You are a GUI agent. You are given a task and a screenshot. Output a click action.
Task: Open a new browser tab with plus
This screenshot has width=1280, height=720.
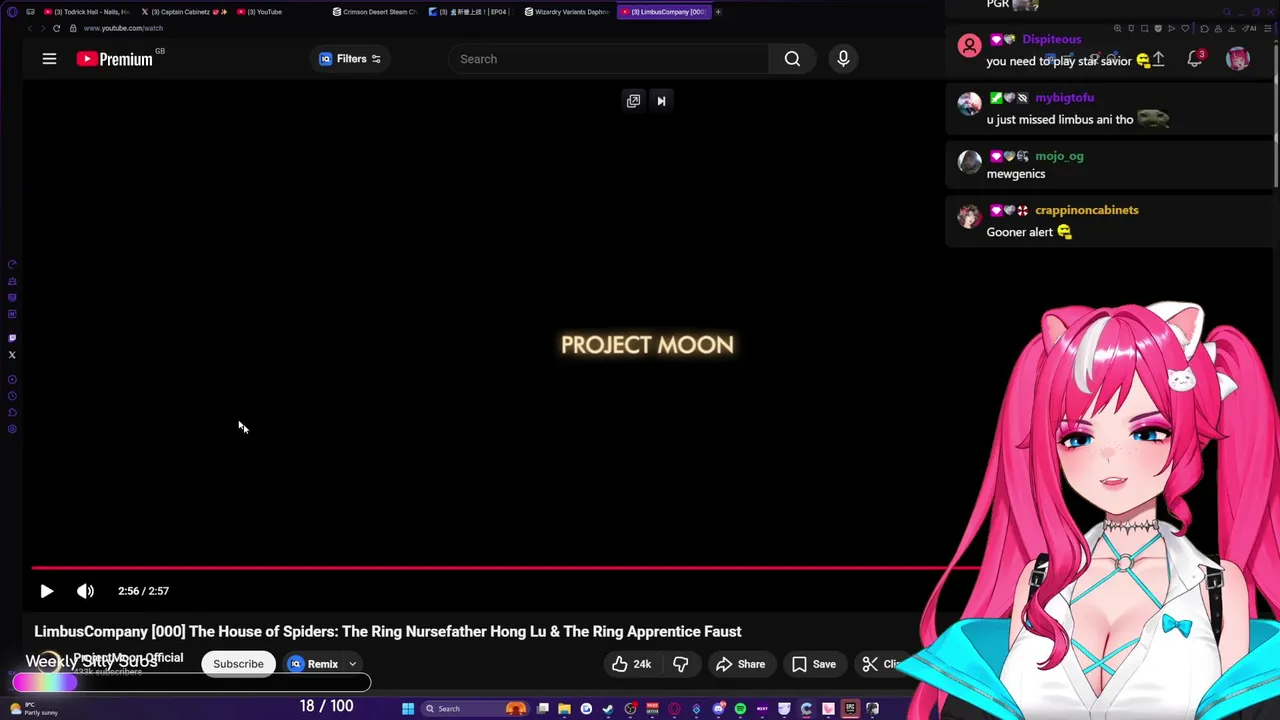[718, 12]
